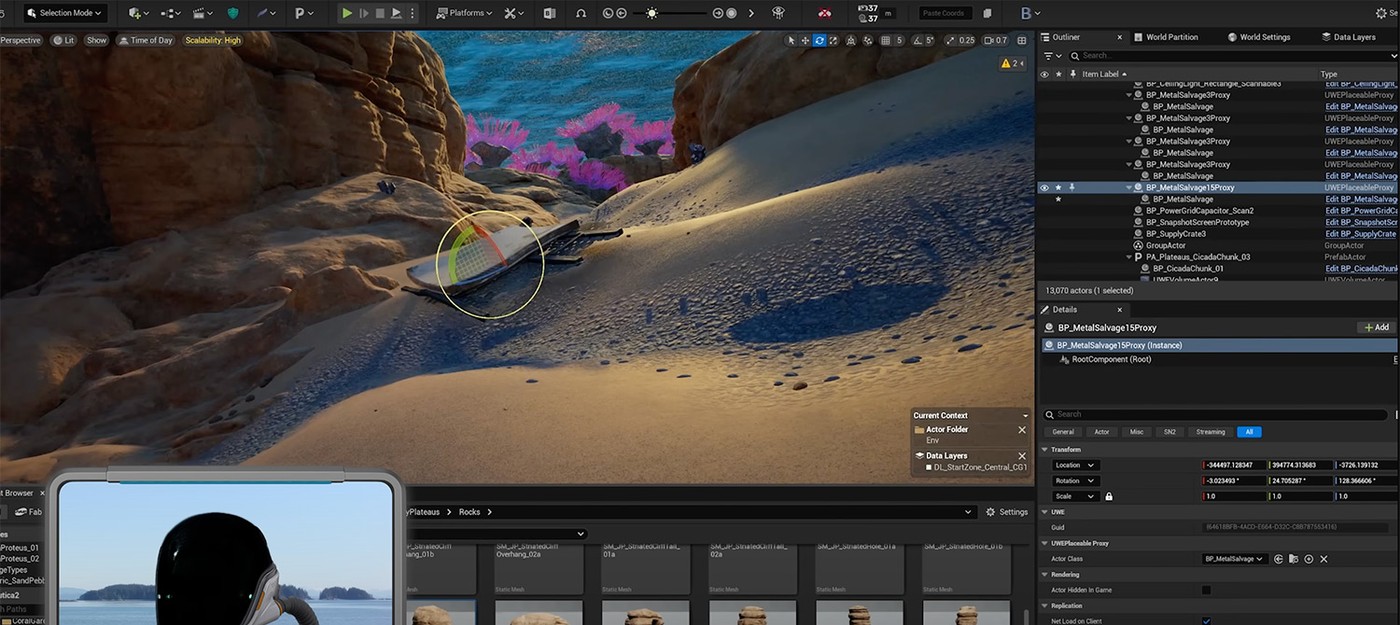Viewport: 1400px width, 625px height.
Task: Activate the highlighted rotate gizmo tool
Action: click(x=820, y=40)
